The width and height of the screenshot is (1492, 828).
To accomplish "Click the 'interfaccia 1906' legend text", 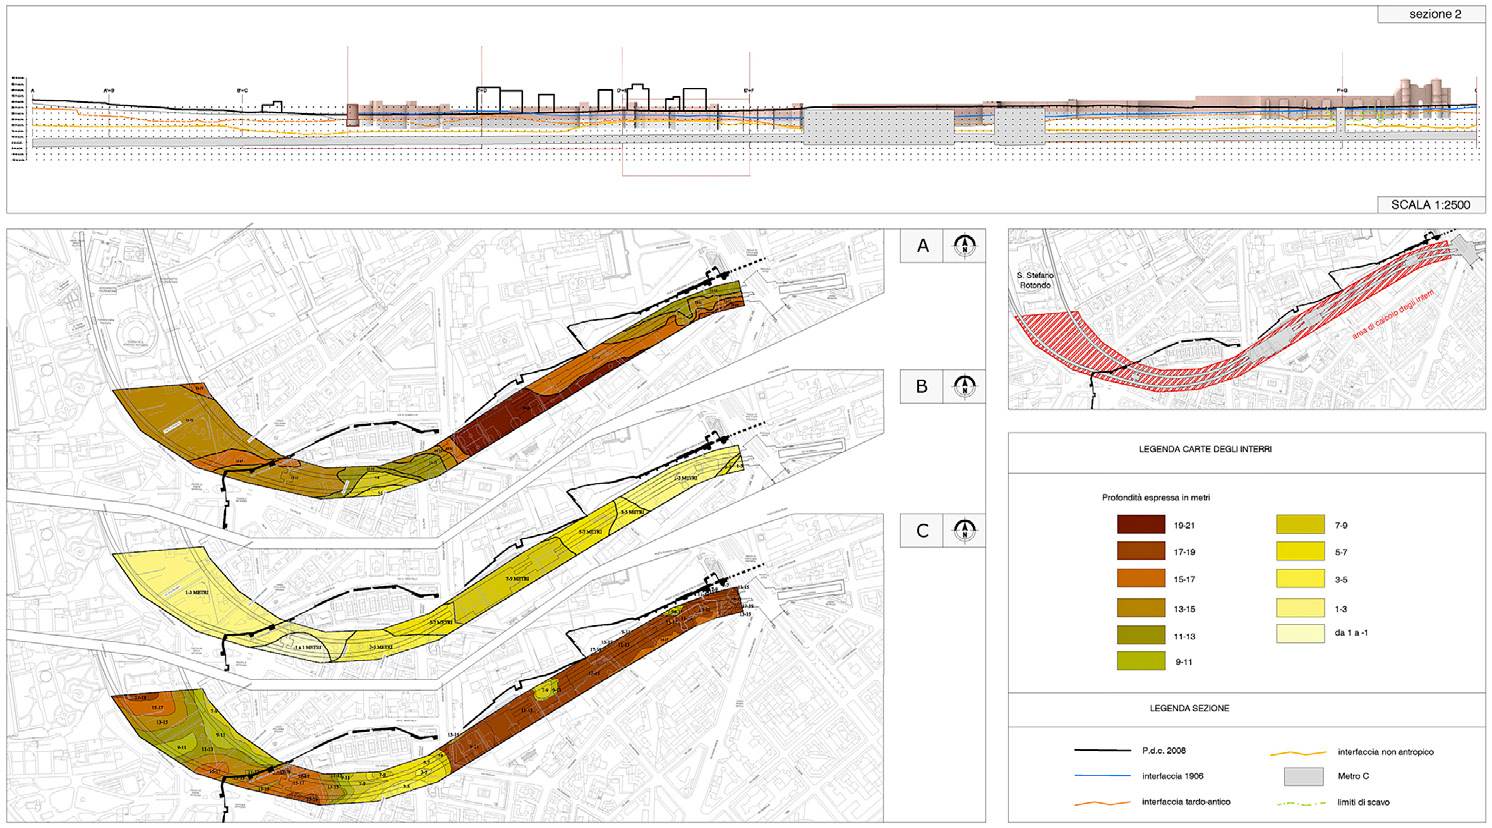I will [1172, 776].
